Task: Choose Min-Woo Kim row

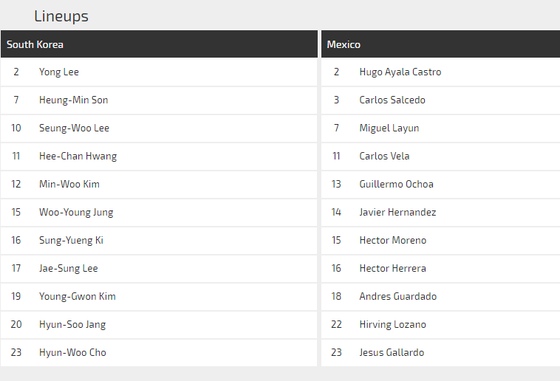Action: tap(159, 184)
